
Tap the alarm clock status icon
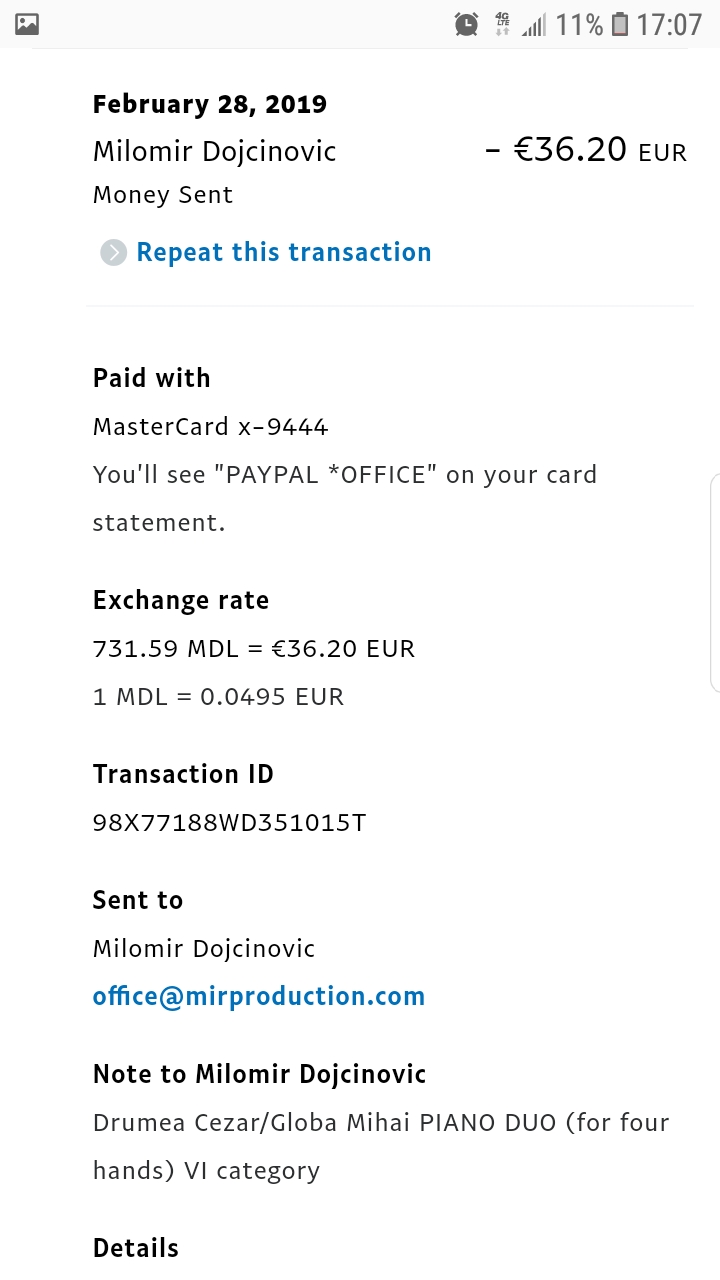[466, 24]
